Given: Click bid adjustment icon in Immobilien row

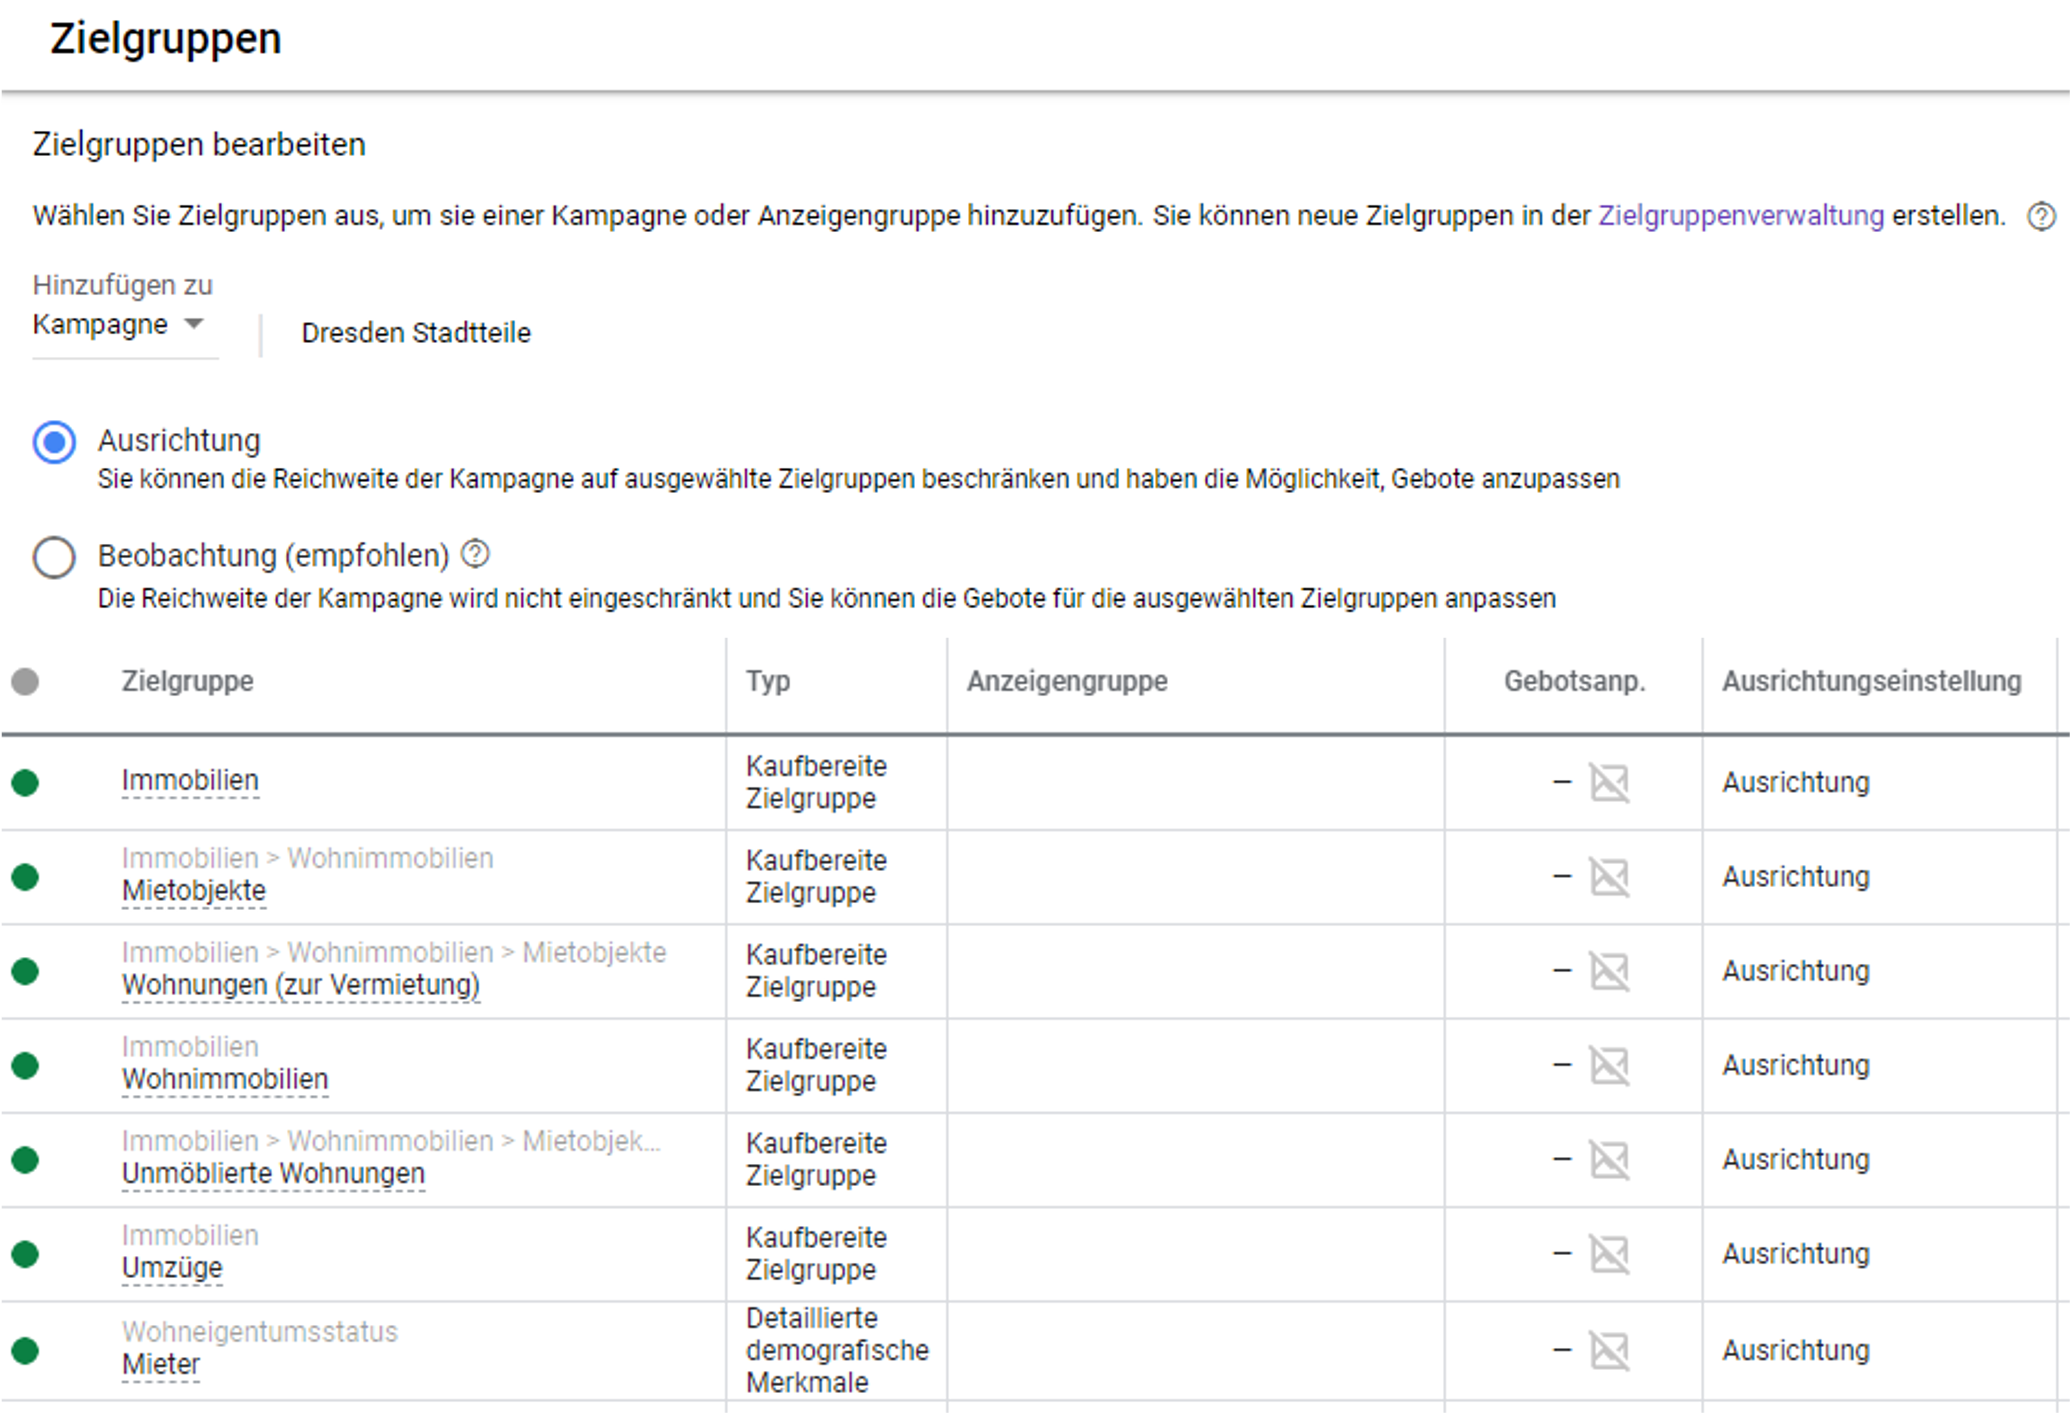Looking at the screenshot, I should pyautogui.click(x=1609, y=783).
